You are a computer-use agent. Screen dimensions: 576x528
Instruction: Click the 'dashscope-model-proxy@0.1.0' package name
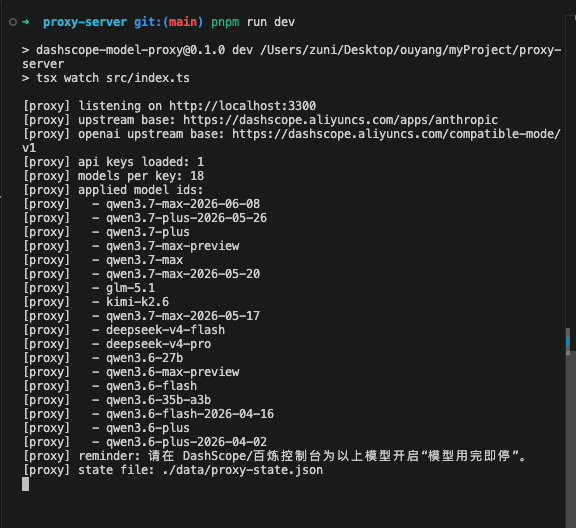pos(130,50)
